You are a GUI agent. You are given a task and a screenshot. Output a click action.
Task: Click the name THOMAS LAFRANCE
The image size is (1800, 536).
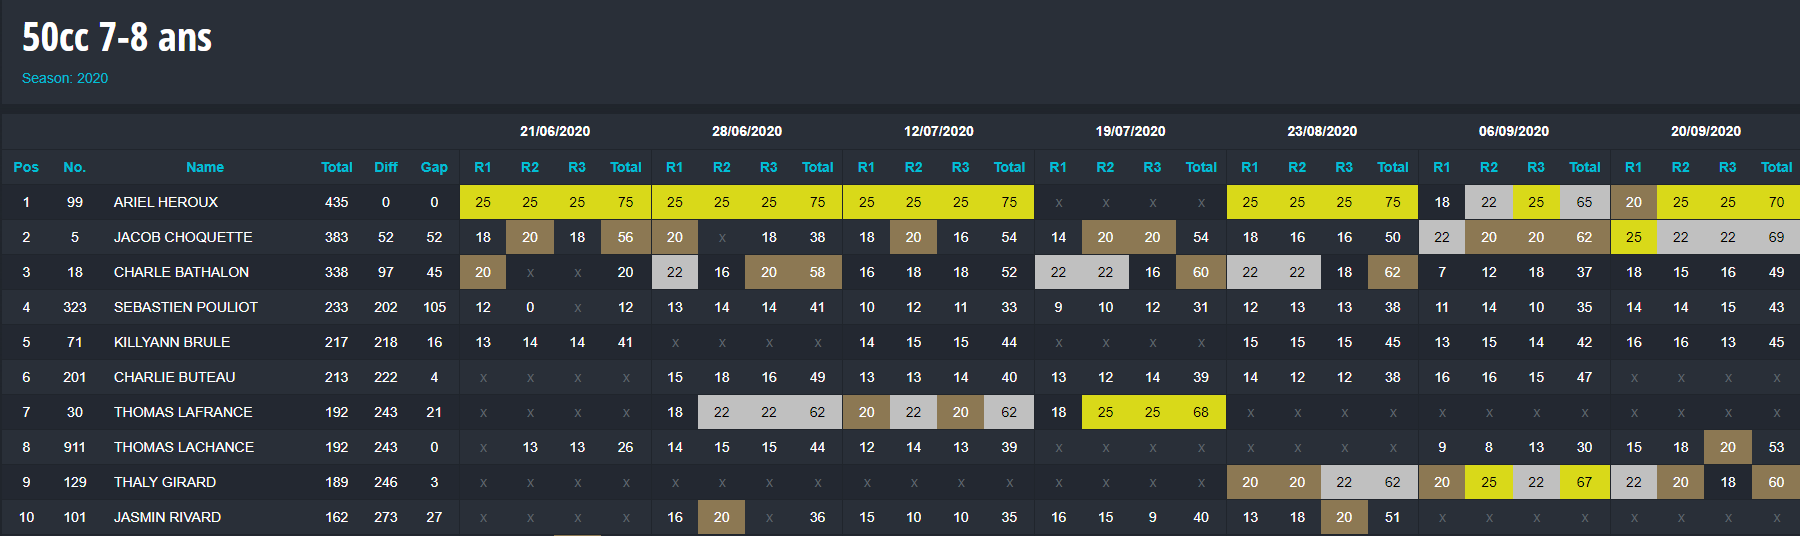(183, 412)
